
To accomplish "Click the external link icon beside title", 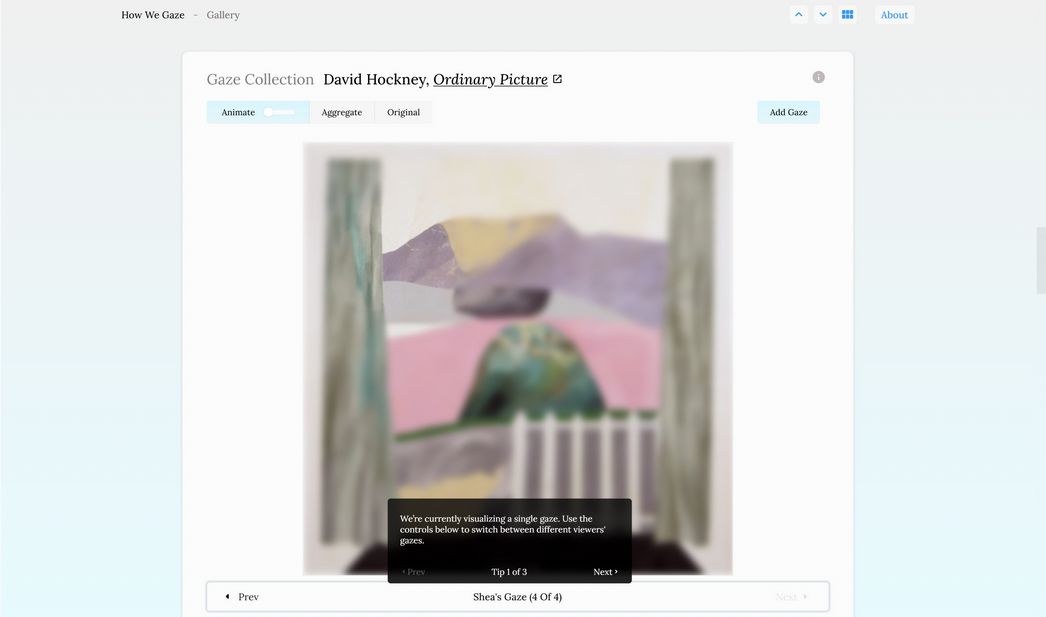I will pos(558,79).
